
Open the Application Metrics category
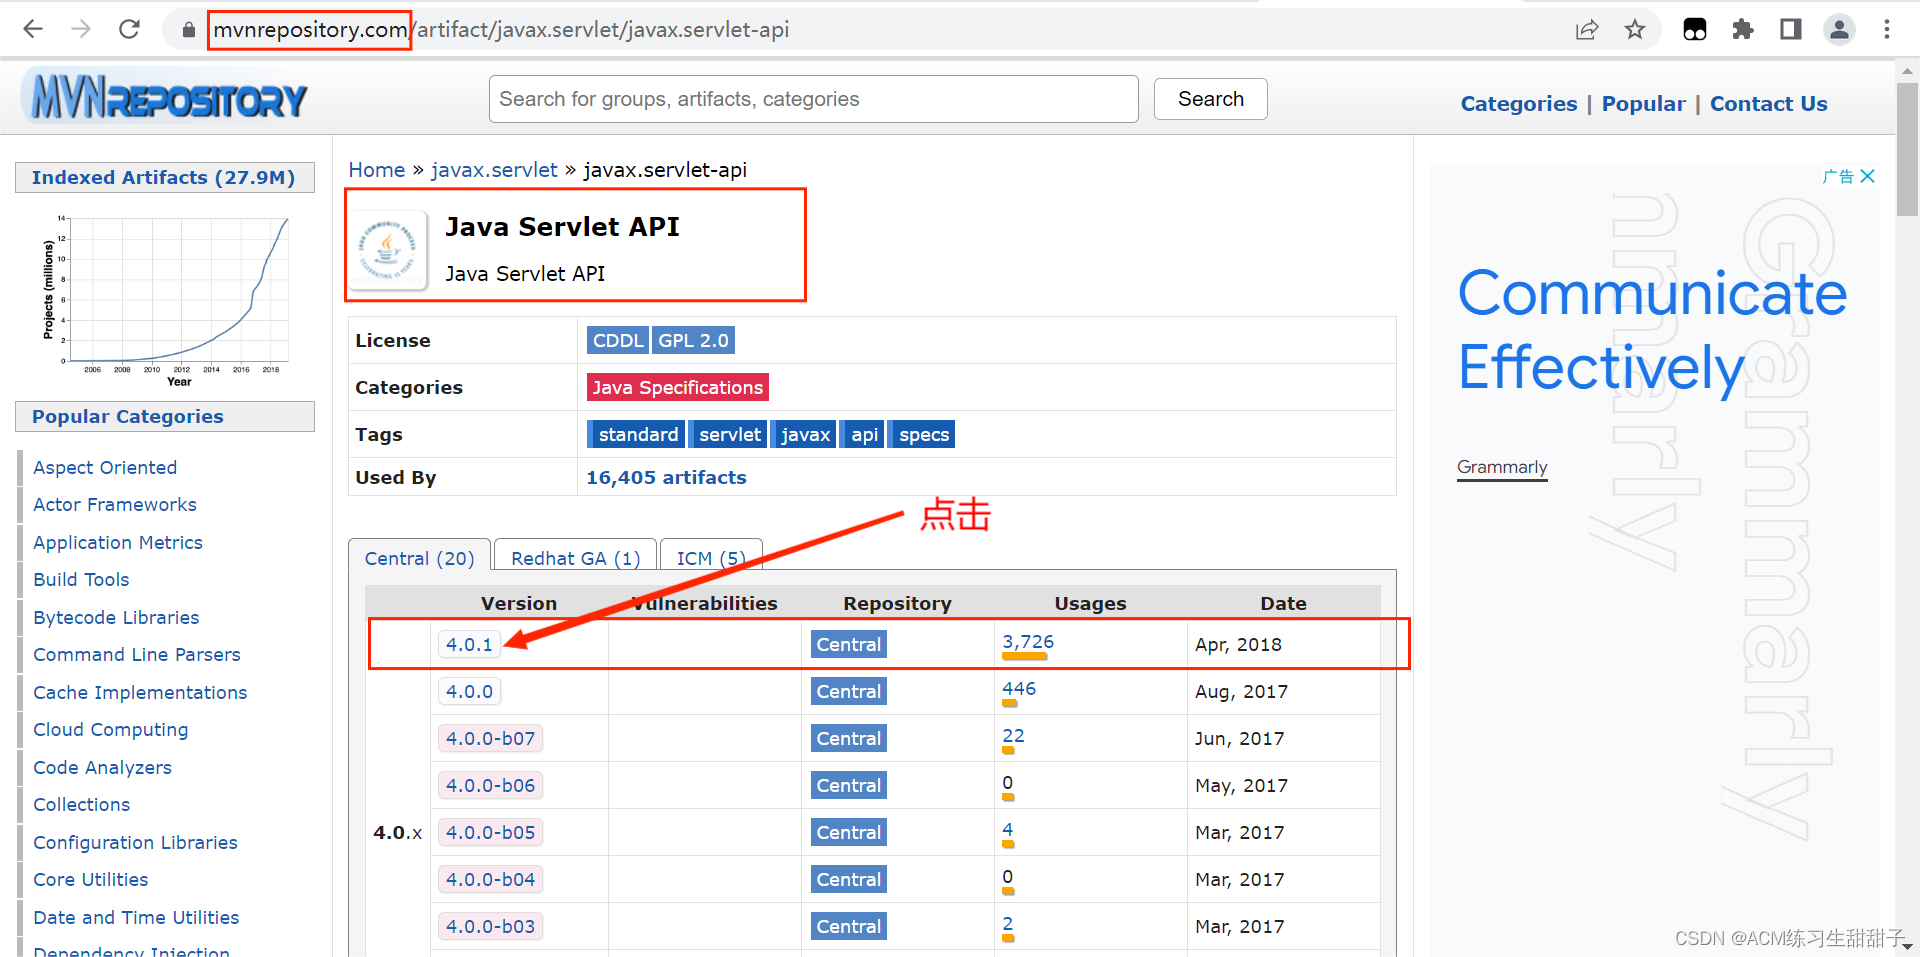point(118,542)
